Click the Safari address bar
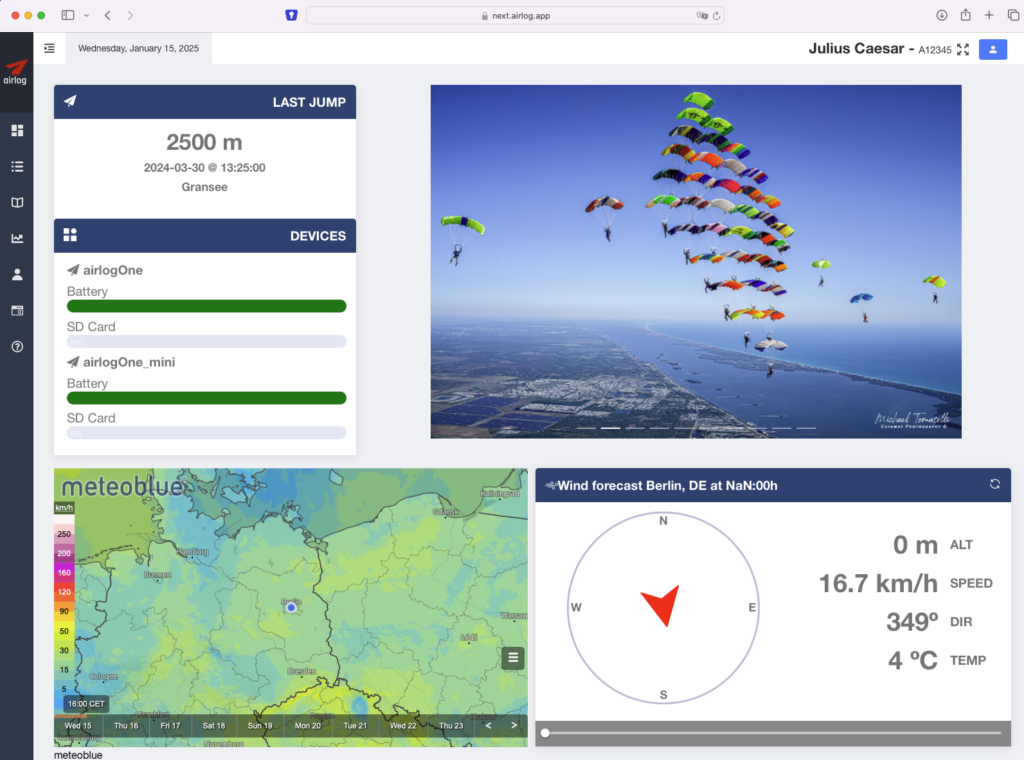 click(x=514, y=15)
